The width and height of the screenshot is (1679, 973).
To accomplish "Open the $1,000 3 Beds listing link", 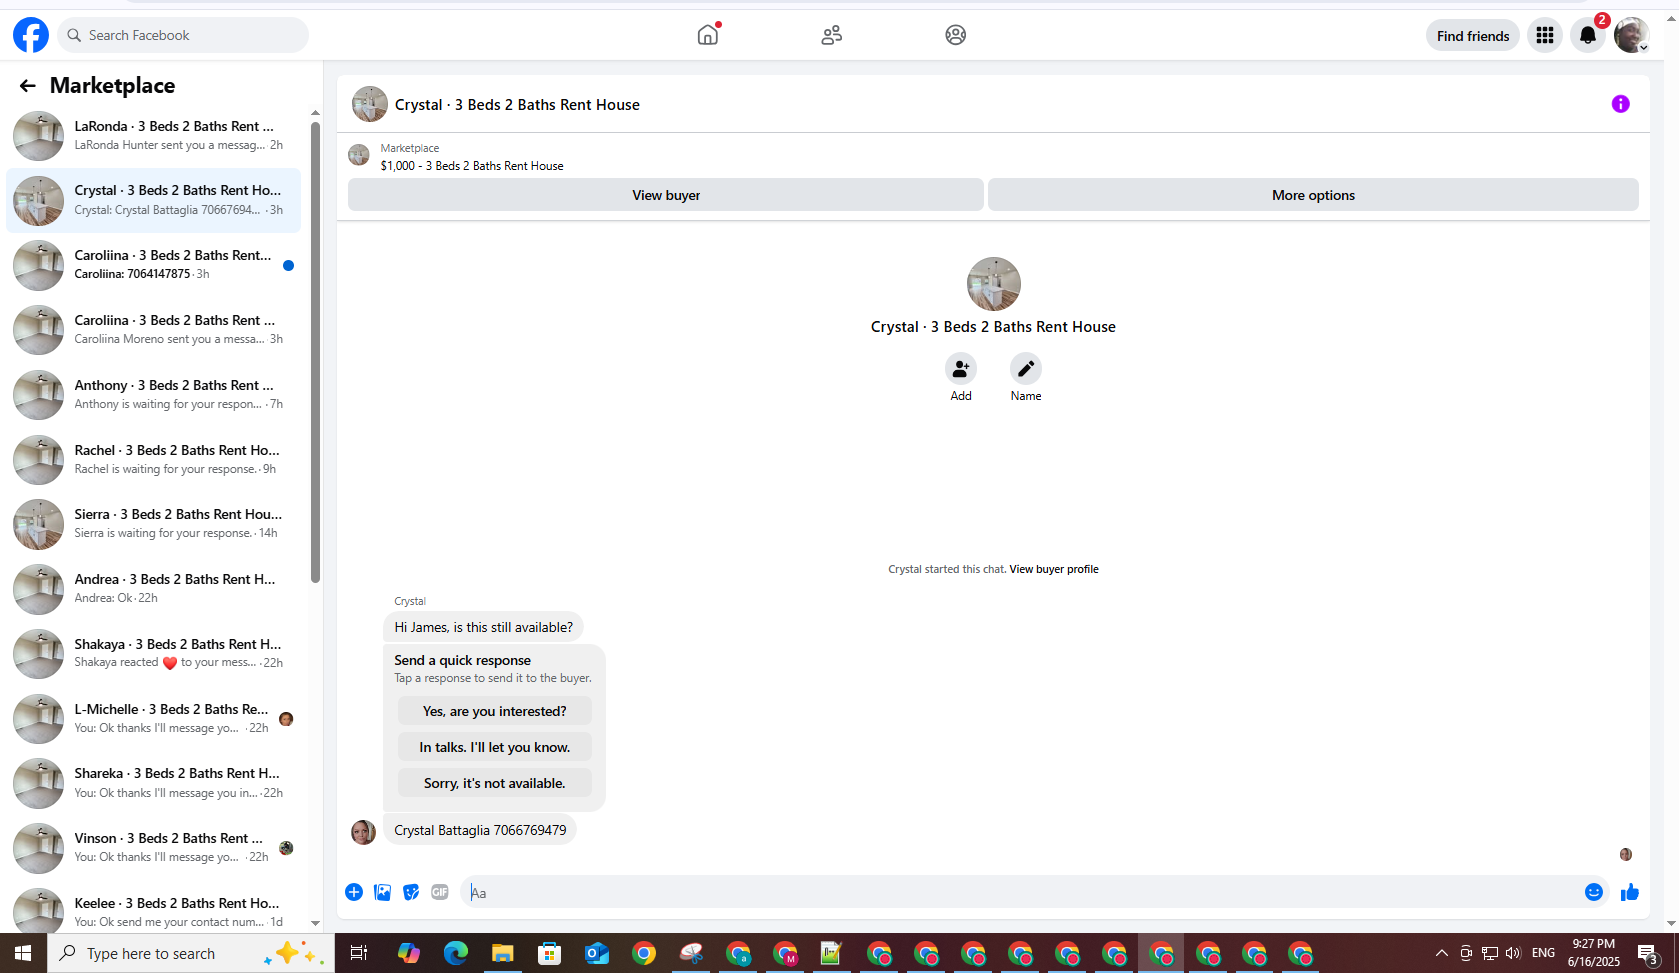I will point(472,166).
